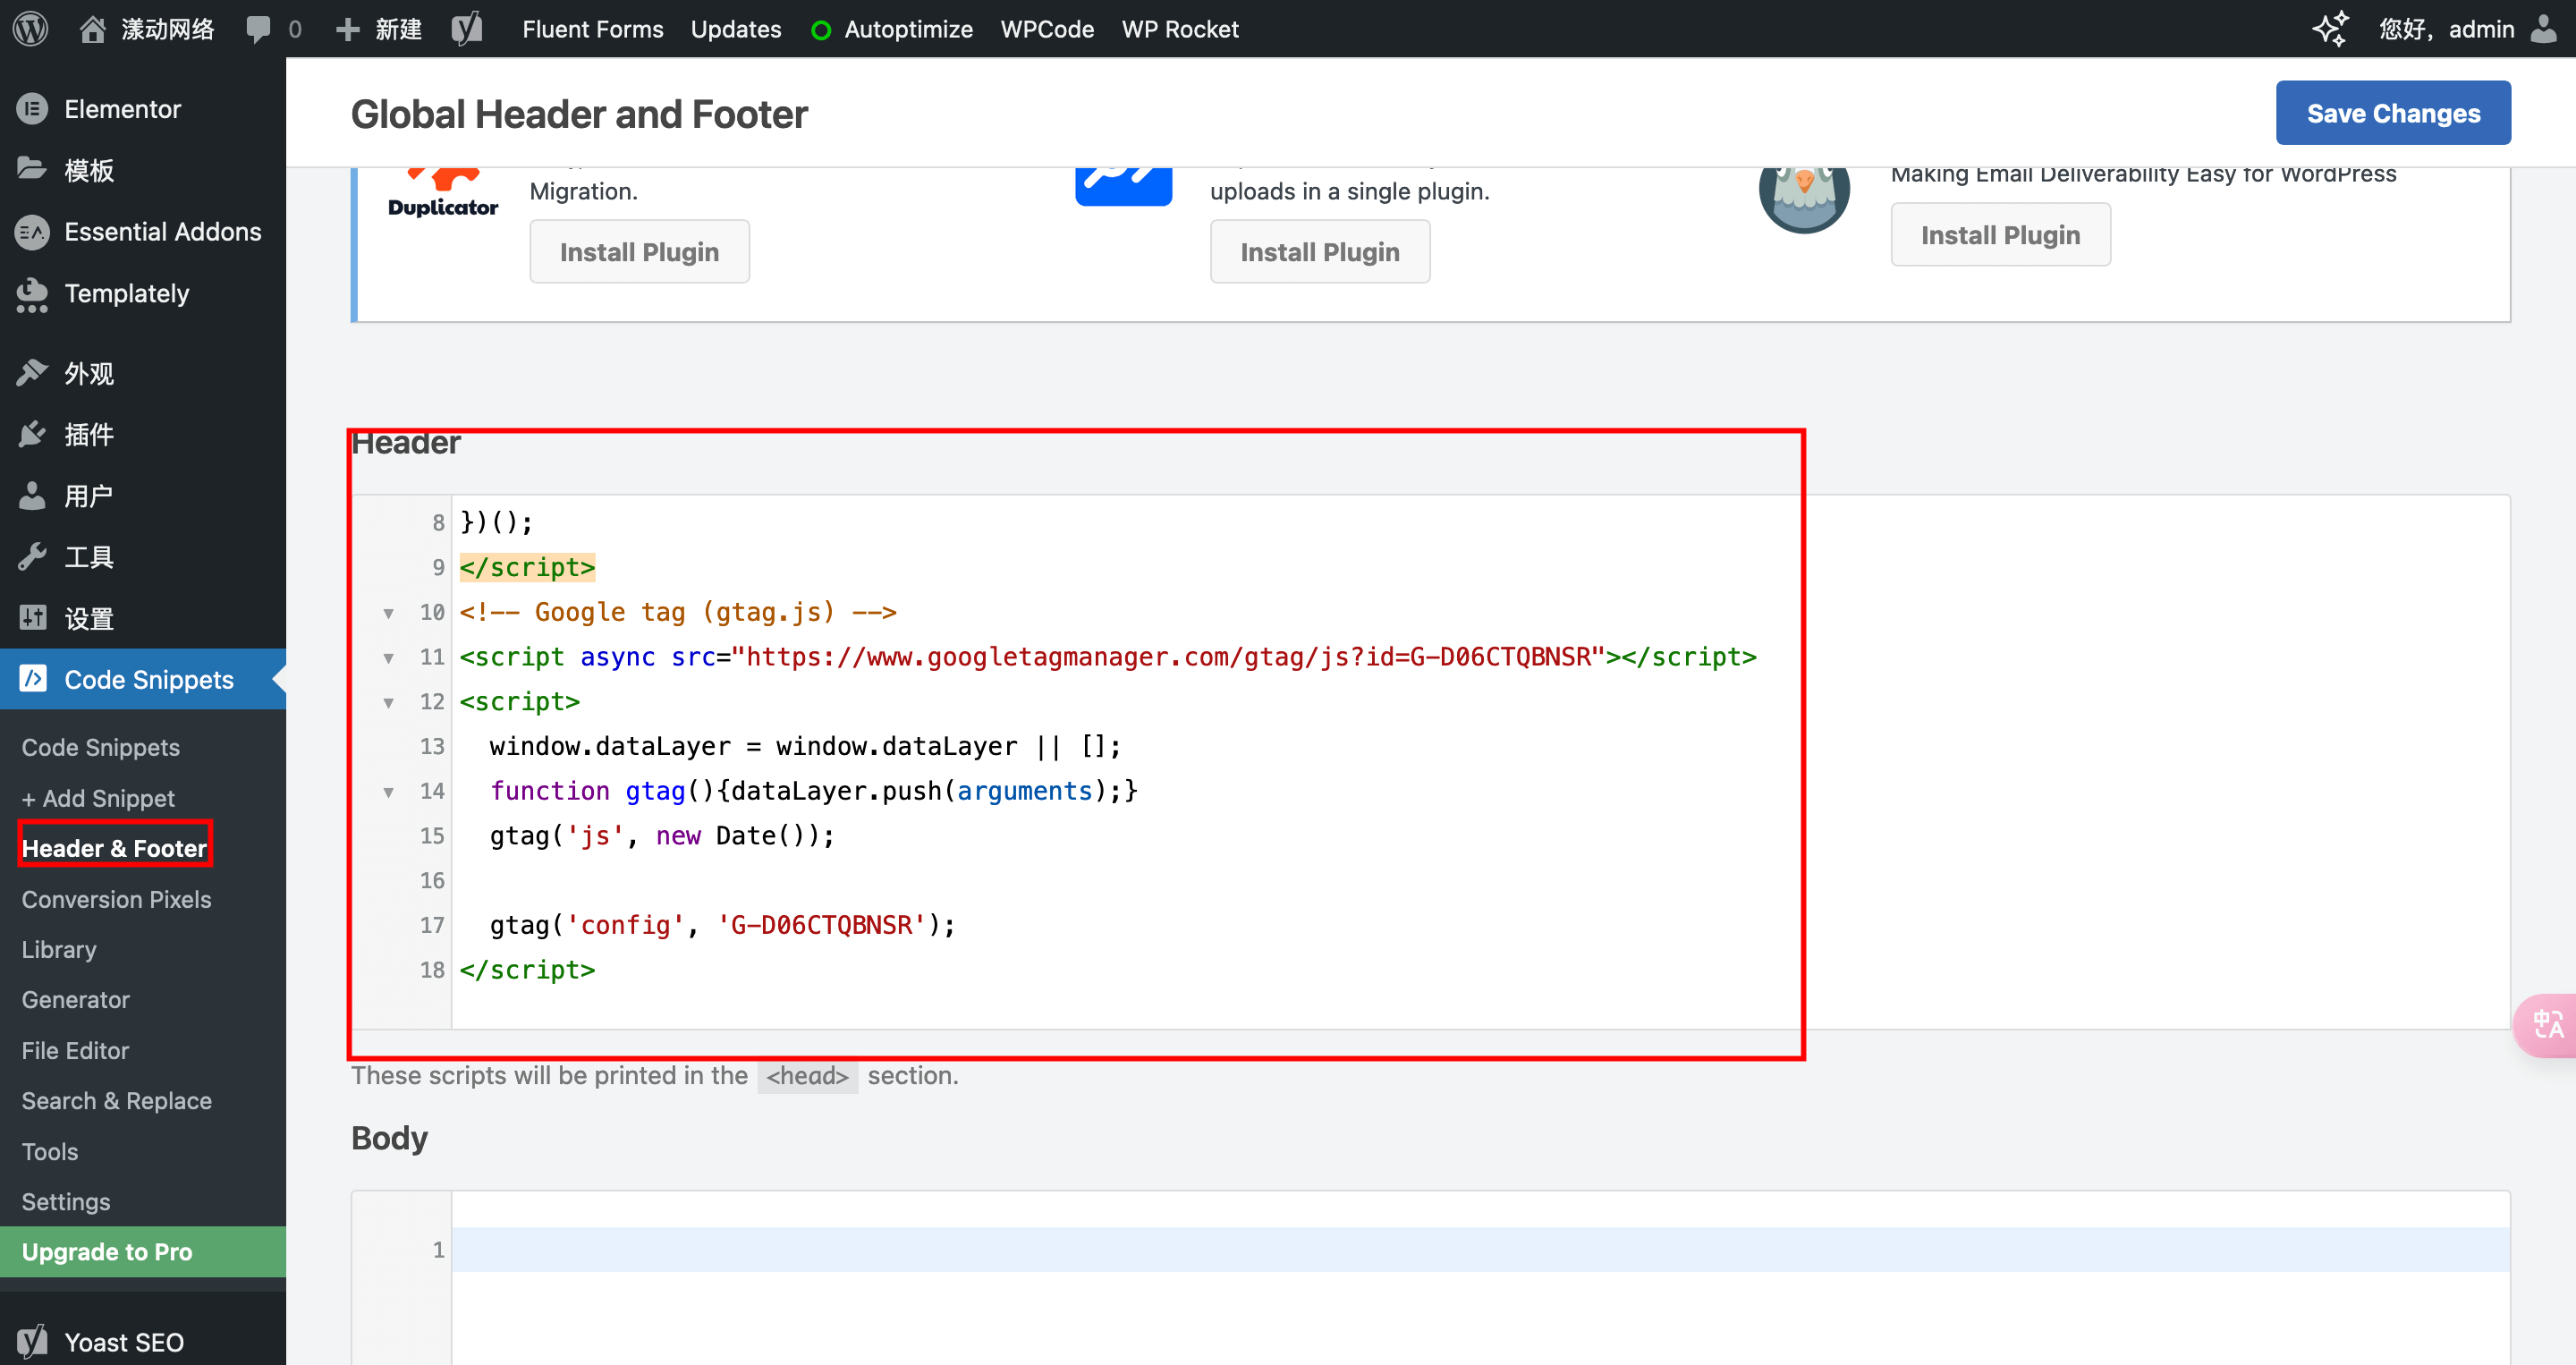Open the WordPress logo menu

(x=30, y=28)
